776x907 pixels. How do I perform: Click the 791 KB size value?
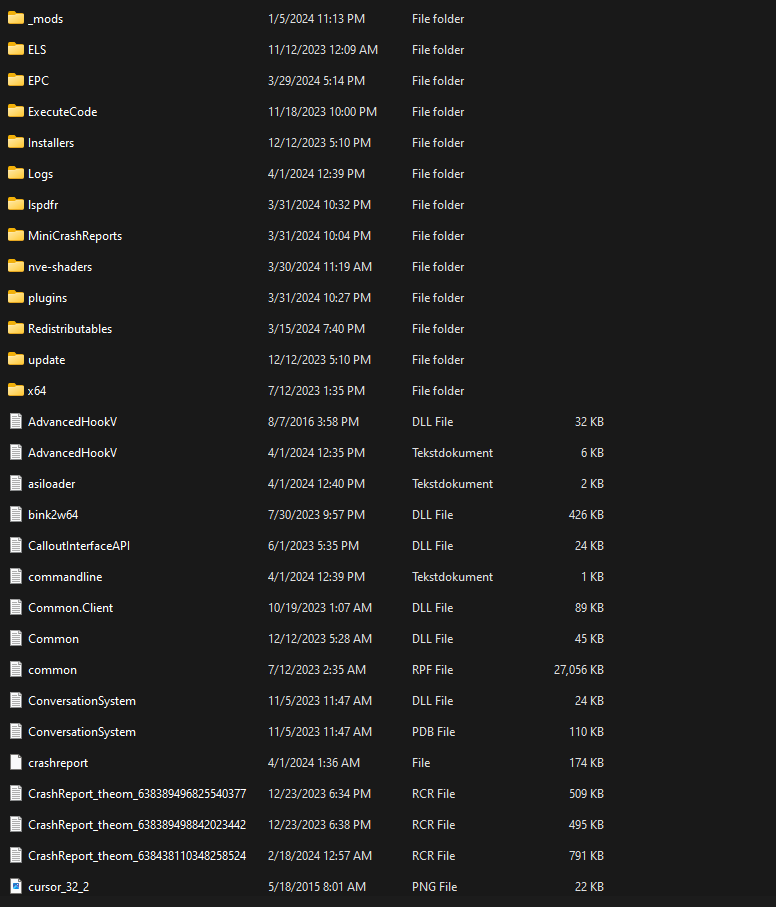586,856
